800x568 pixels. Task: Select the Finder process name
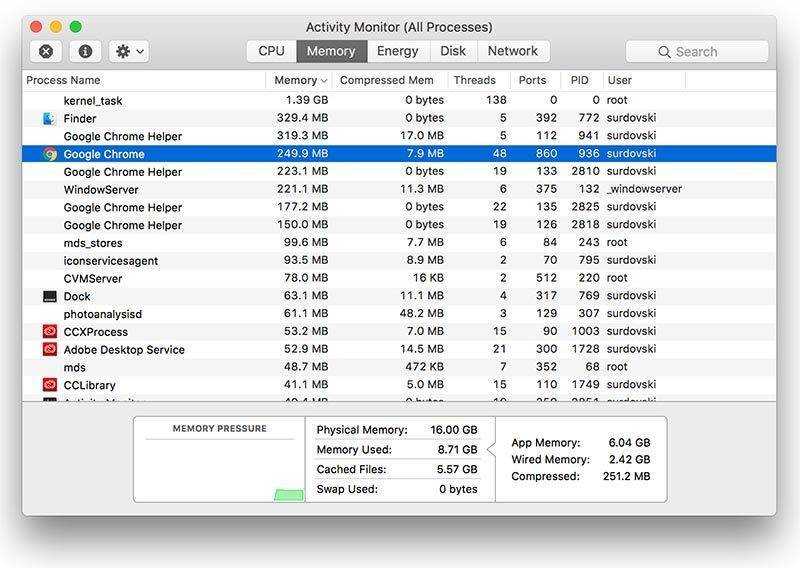pos(80,118)
